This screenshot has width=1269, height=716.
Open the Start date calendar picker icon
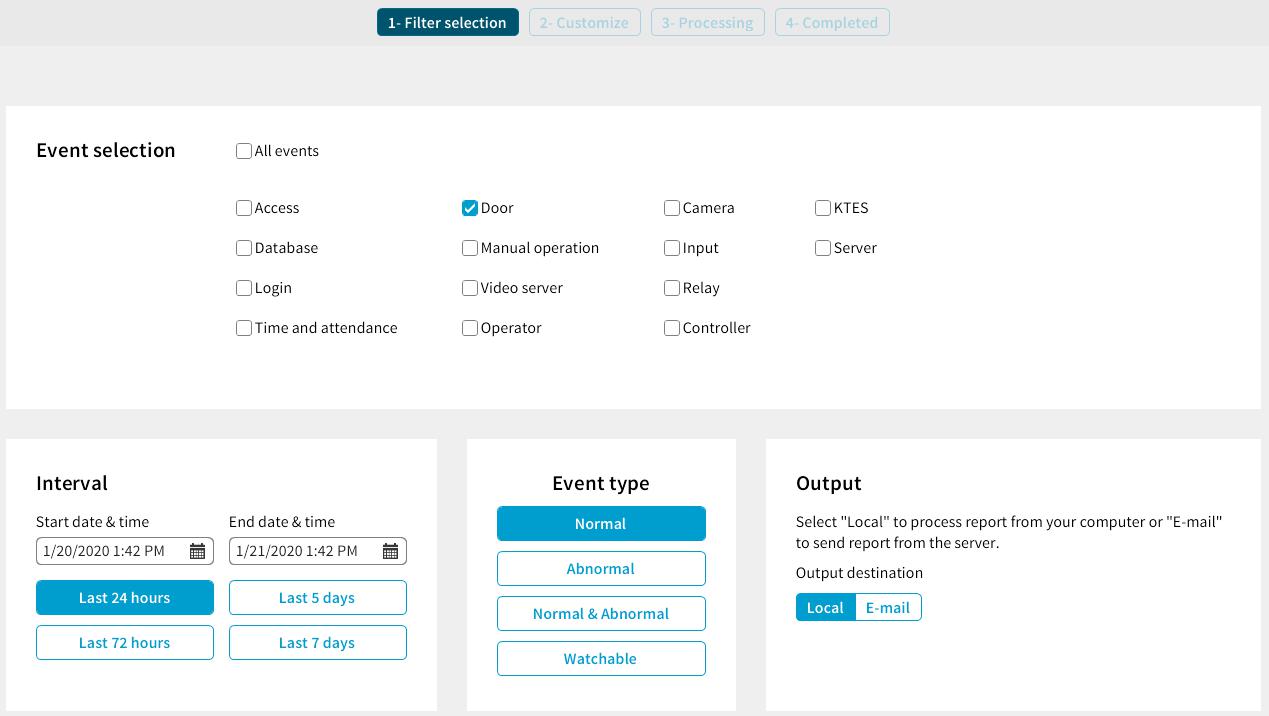coord(197,551)
